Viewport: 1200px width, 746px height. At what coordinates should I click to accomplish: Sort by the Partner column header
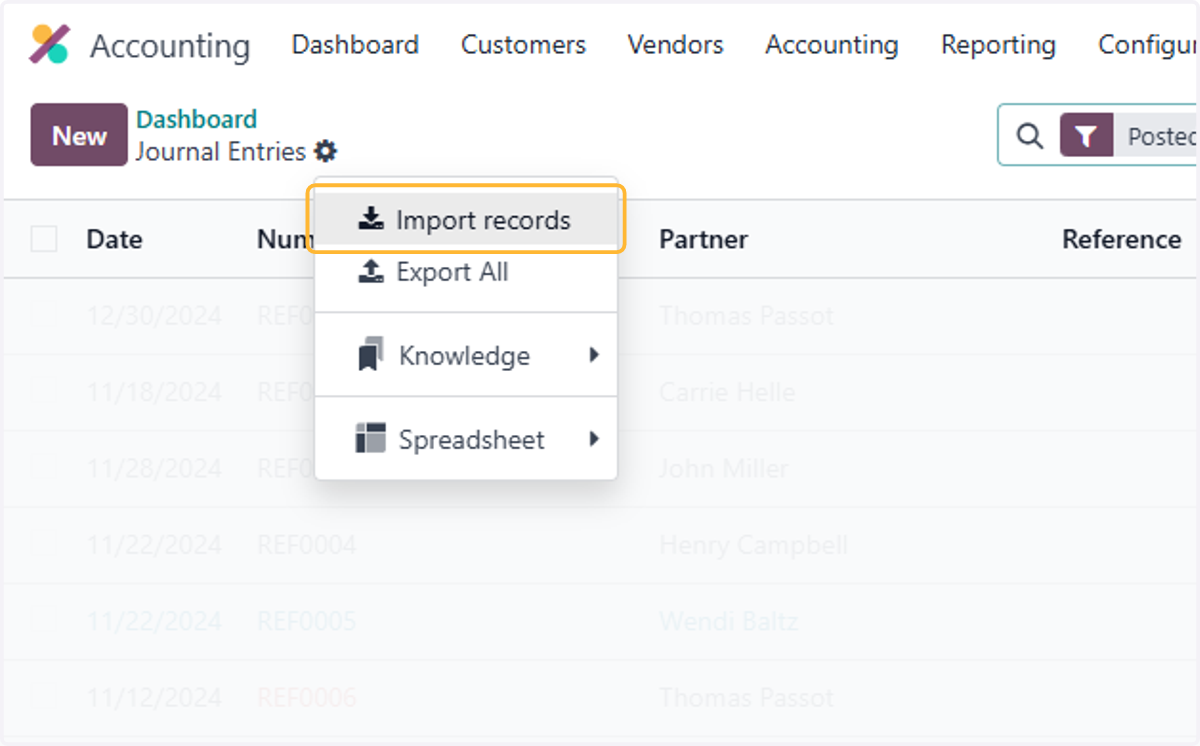click(703, 240)
